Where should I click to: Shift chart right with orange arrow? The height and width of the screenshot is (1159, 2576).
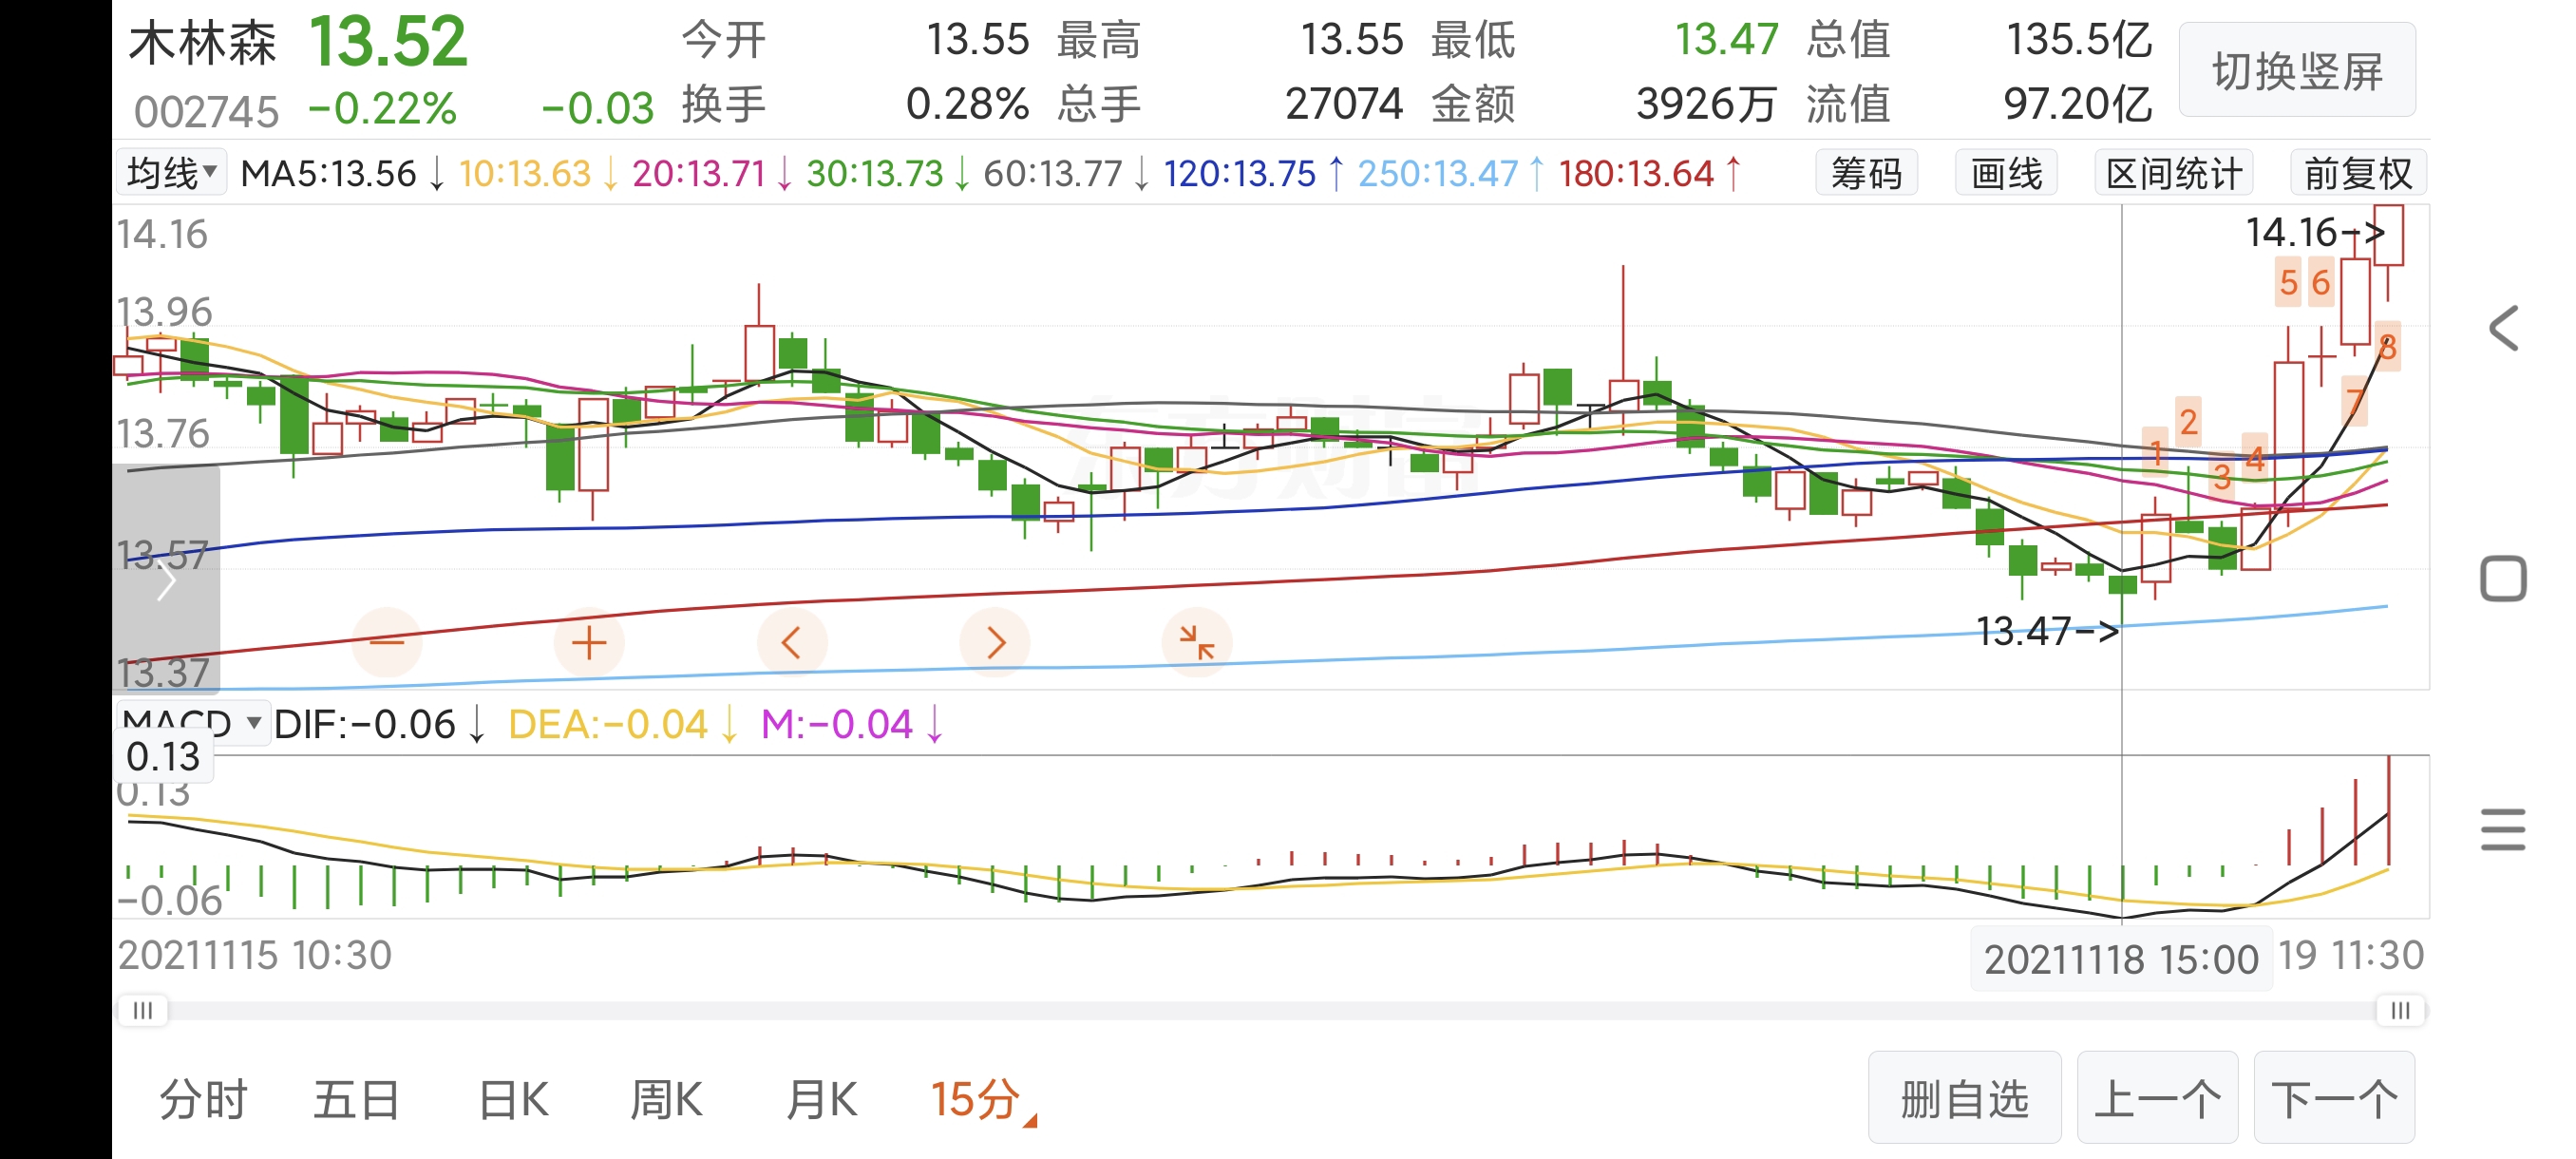click(994, 642)
